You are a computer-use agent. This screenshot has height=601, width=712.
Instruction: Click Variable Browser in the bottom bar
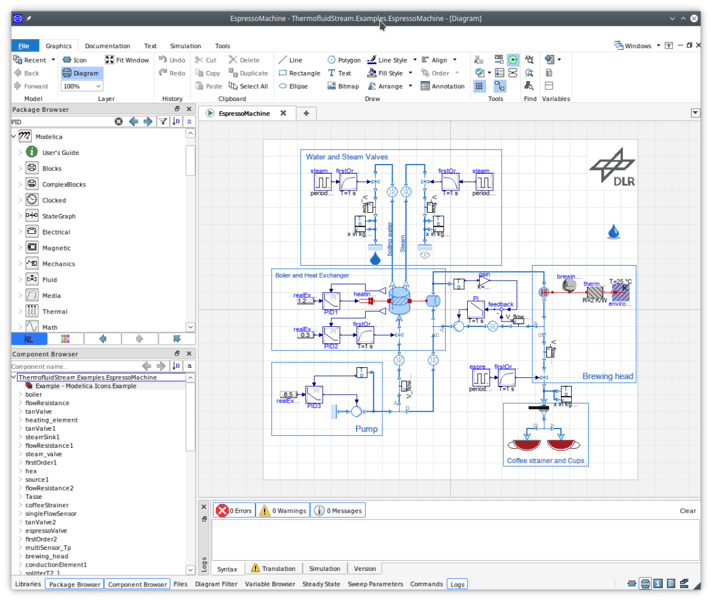coord(270,584)
